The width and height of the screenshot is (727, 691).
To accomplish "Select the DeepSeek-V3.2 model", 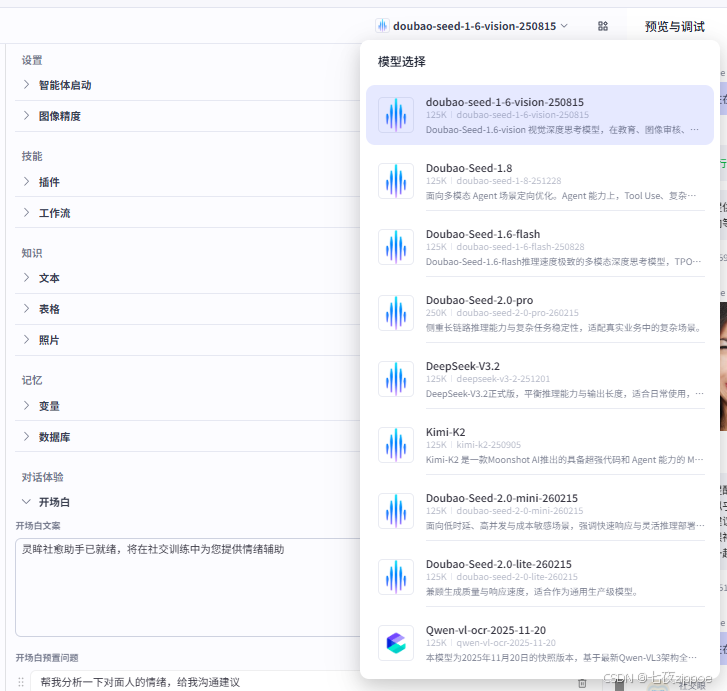I will point(540,379).
